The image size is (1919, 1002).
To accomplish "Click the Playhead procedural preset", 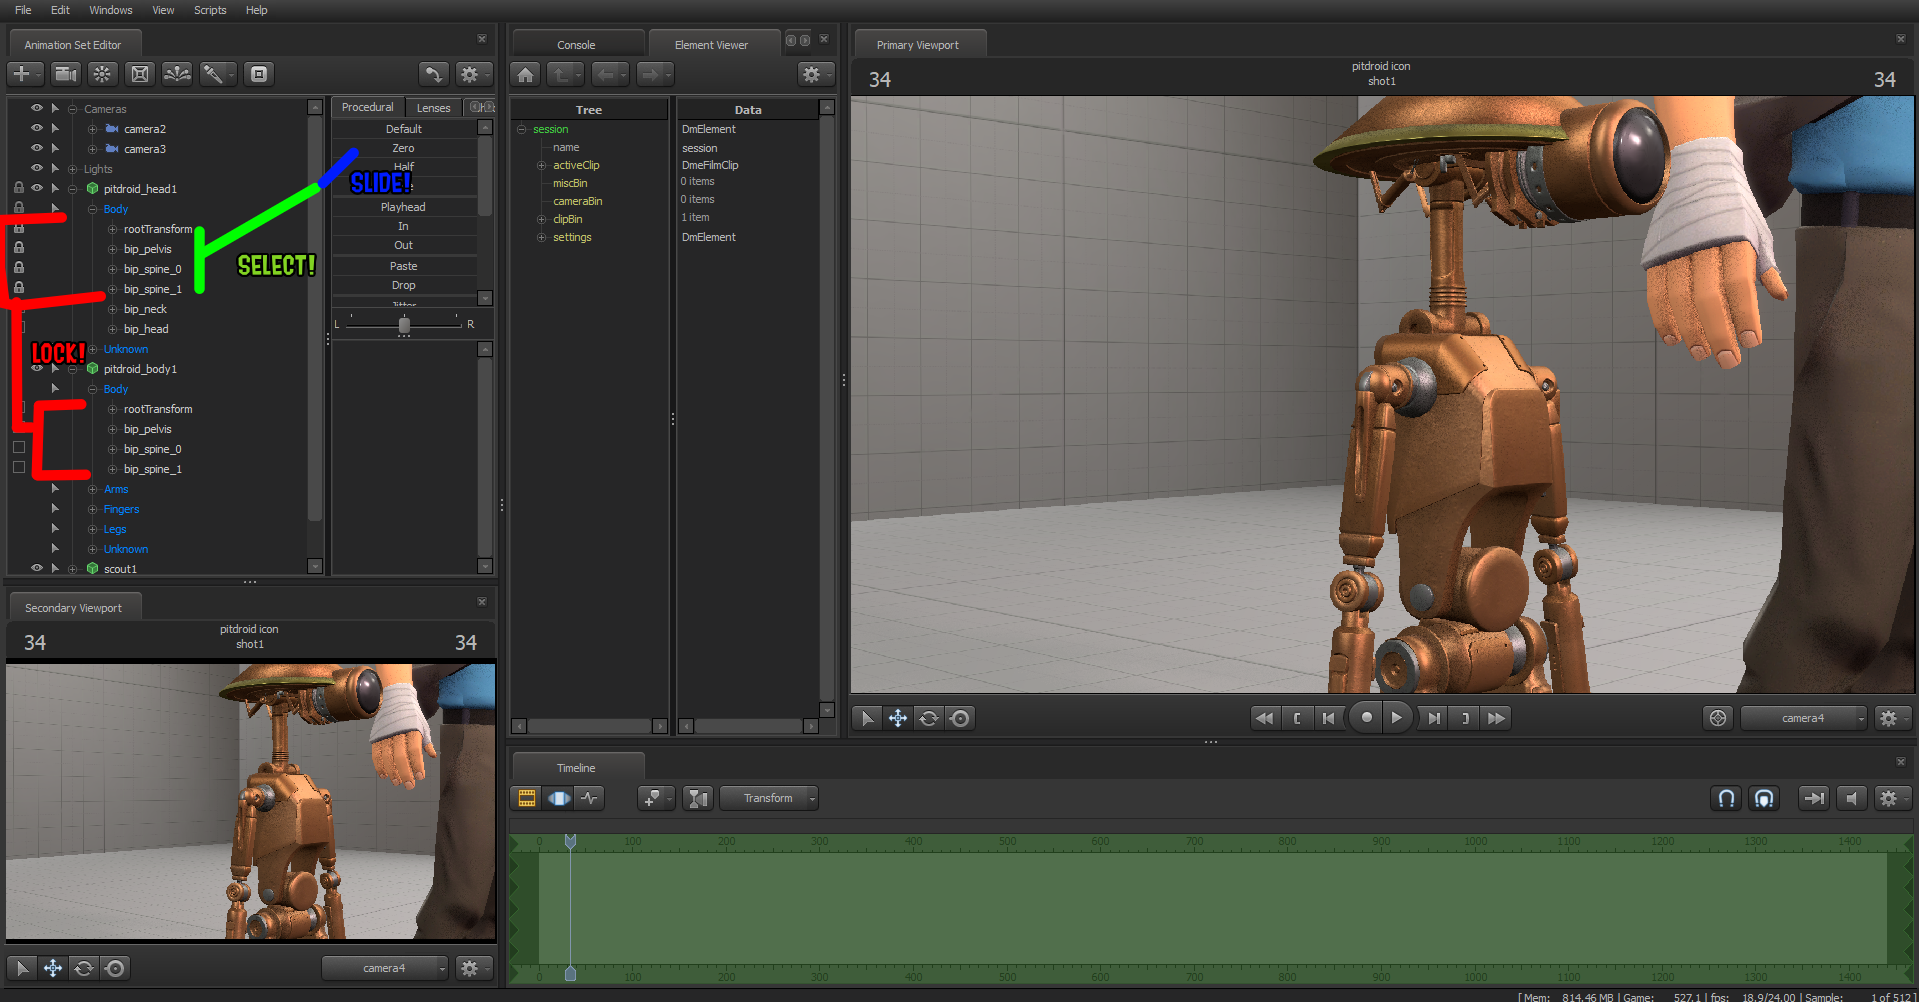I will [x=404, y=207].
